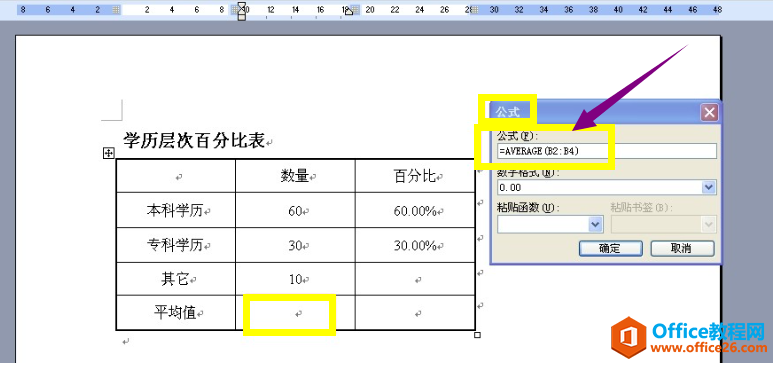The image size is (774, 365).
Task: Open the 粘贴函数 dropdown
Action: (x=595, y=225)
